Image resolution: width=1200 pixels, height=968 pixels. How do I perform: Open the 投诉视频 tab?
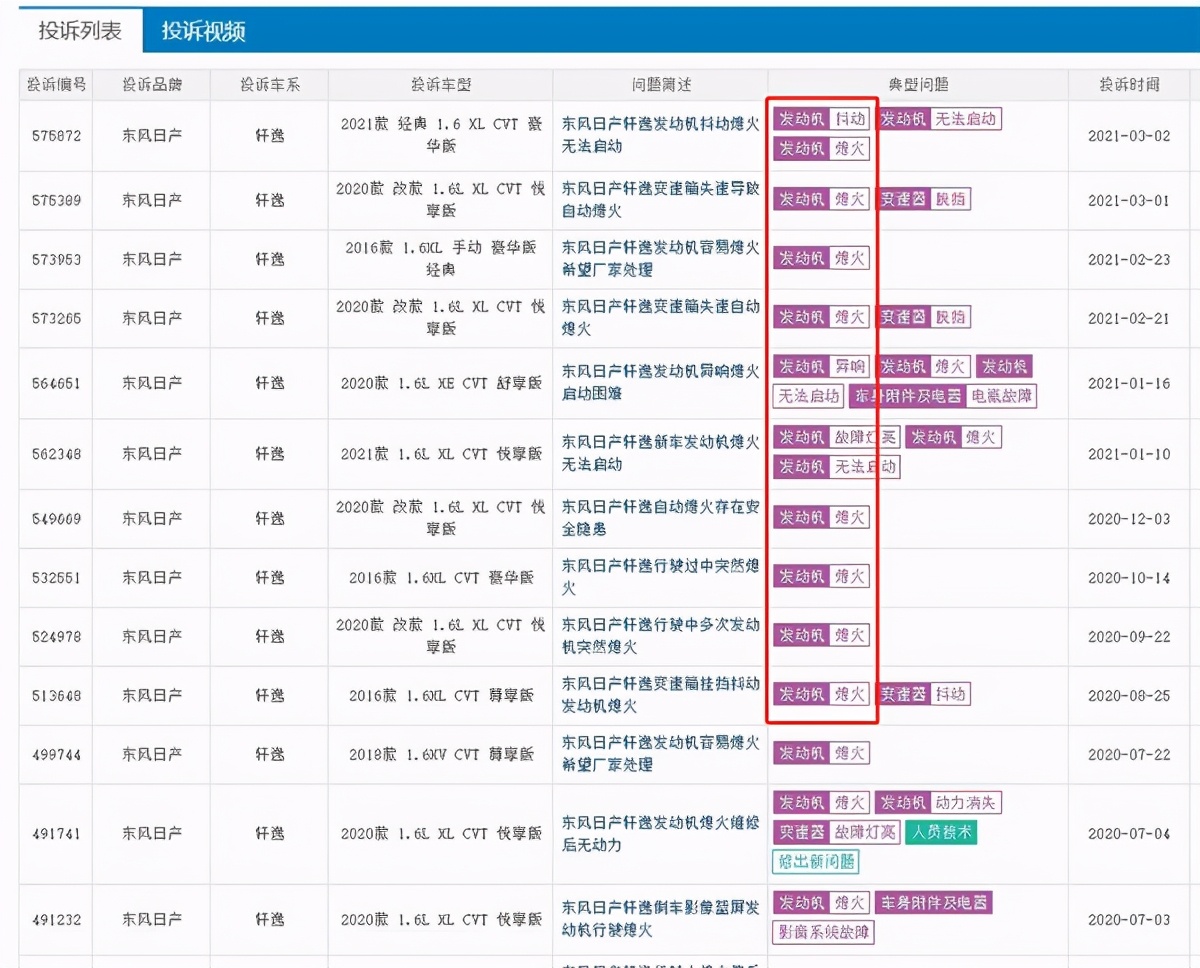[204, 31]
